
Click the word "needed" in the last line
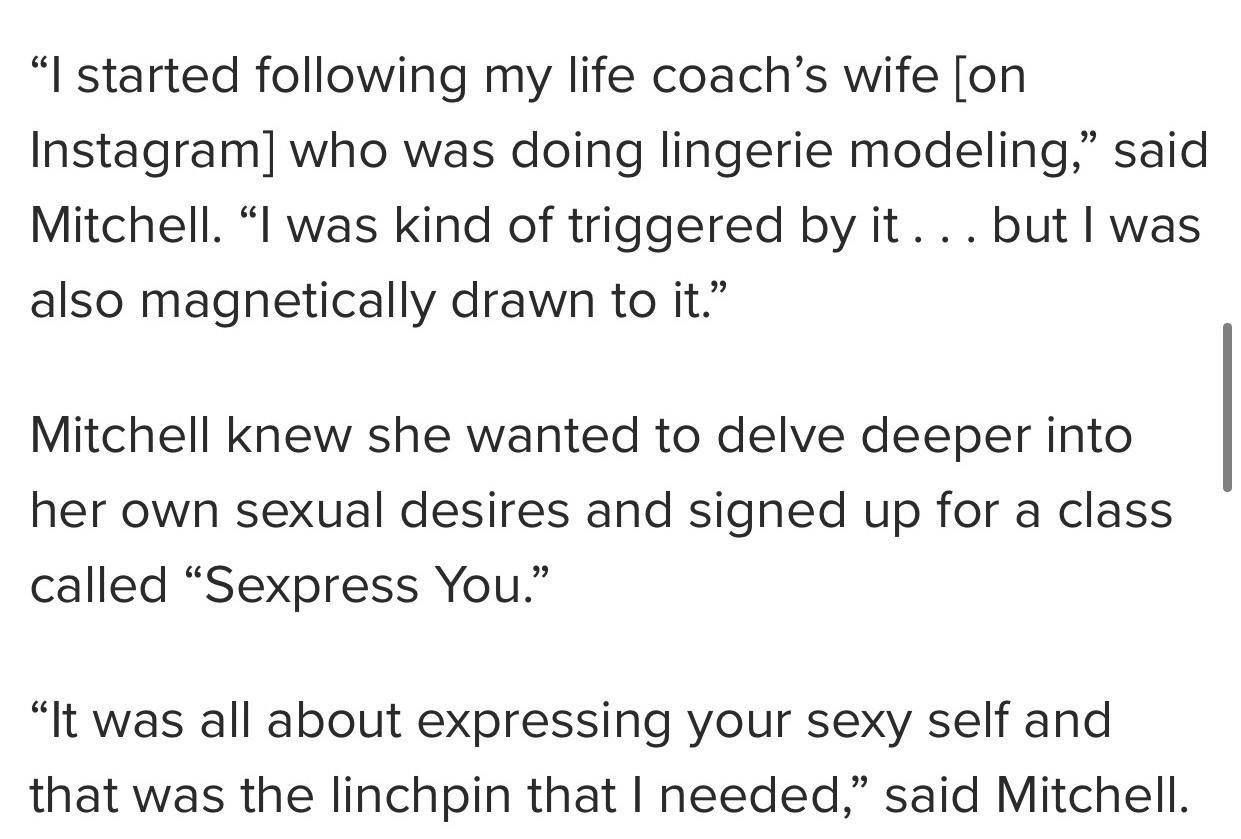pos(755,796)
